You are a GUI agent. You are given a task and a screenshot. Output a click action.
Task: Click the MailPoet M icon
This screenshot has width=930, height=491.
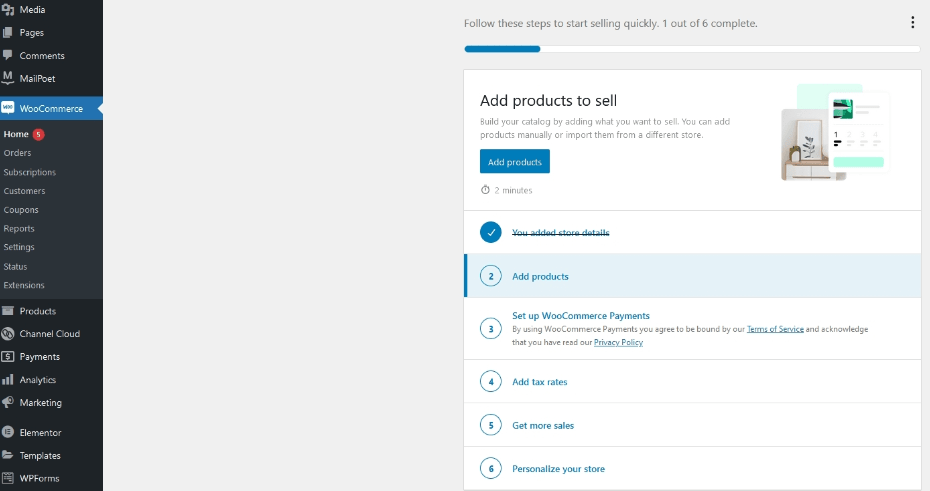coord(8,78)
